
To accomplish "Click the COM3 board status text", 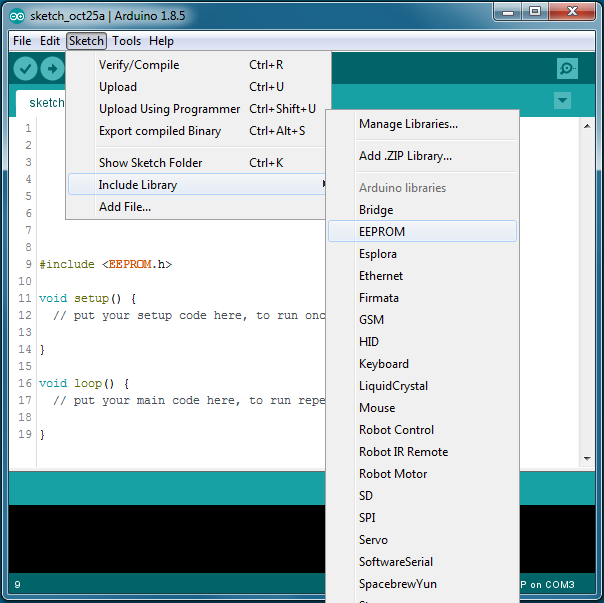I will tap(547, 585).
